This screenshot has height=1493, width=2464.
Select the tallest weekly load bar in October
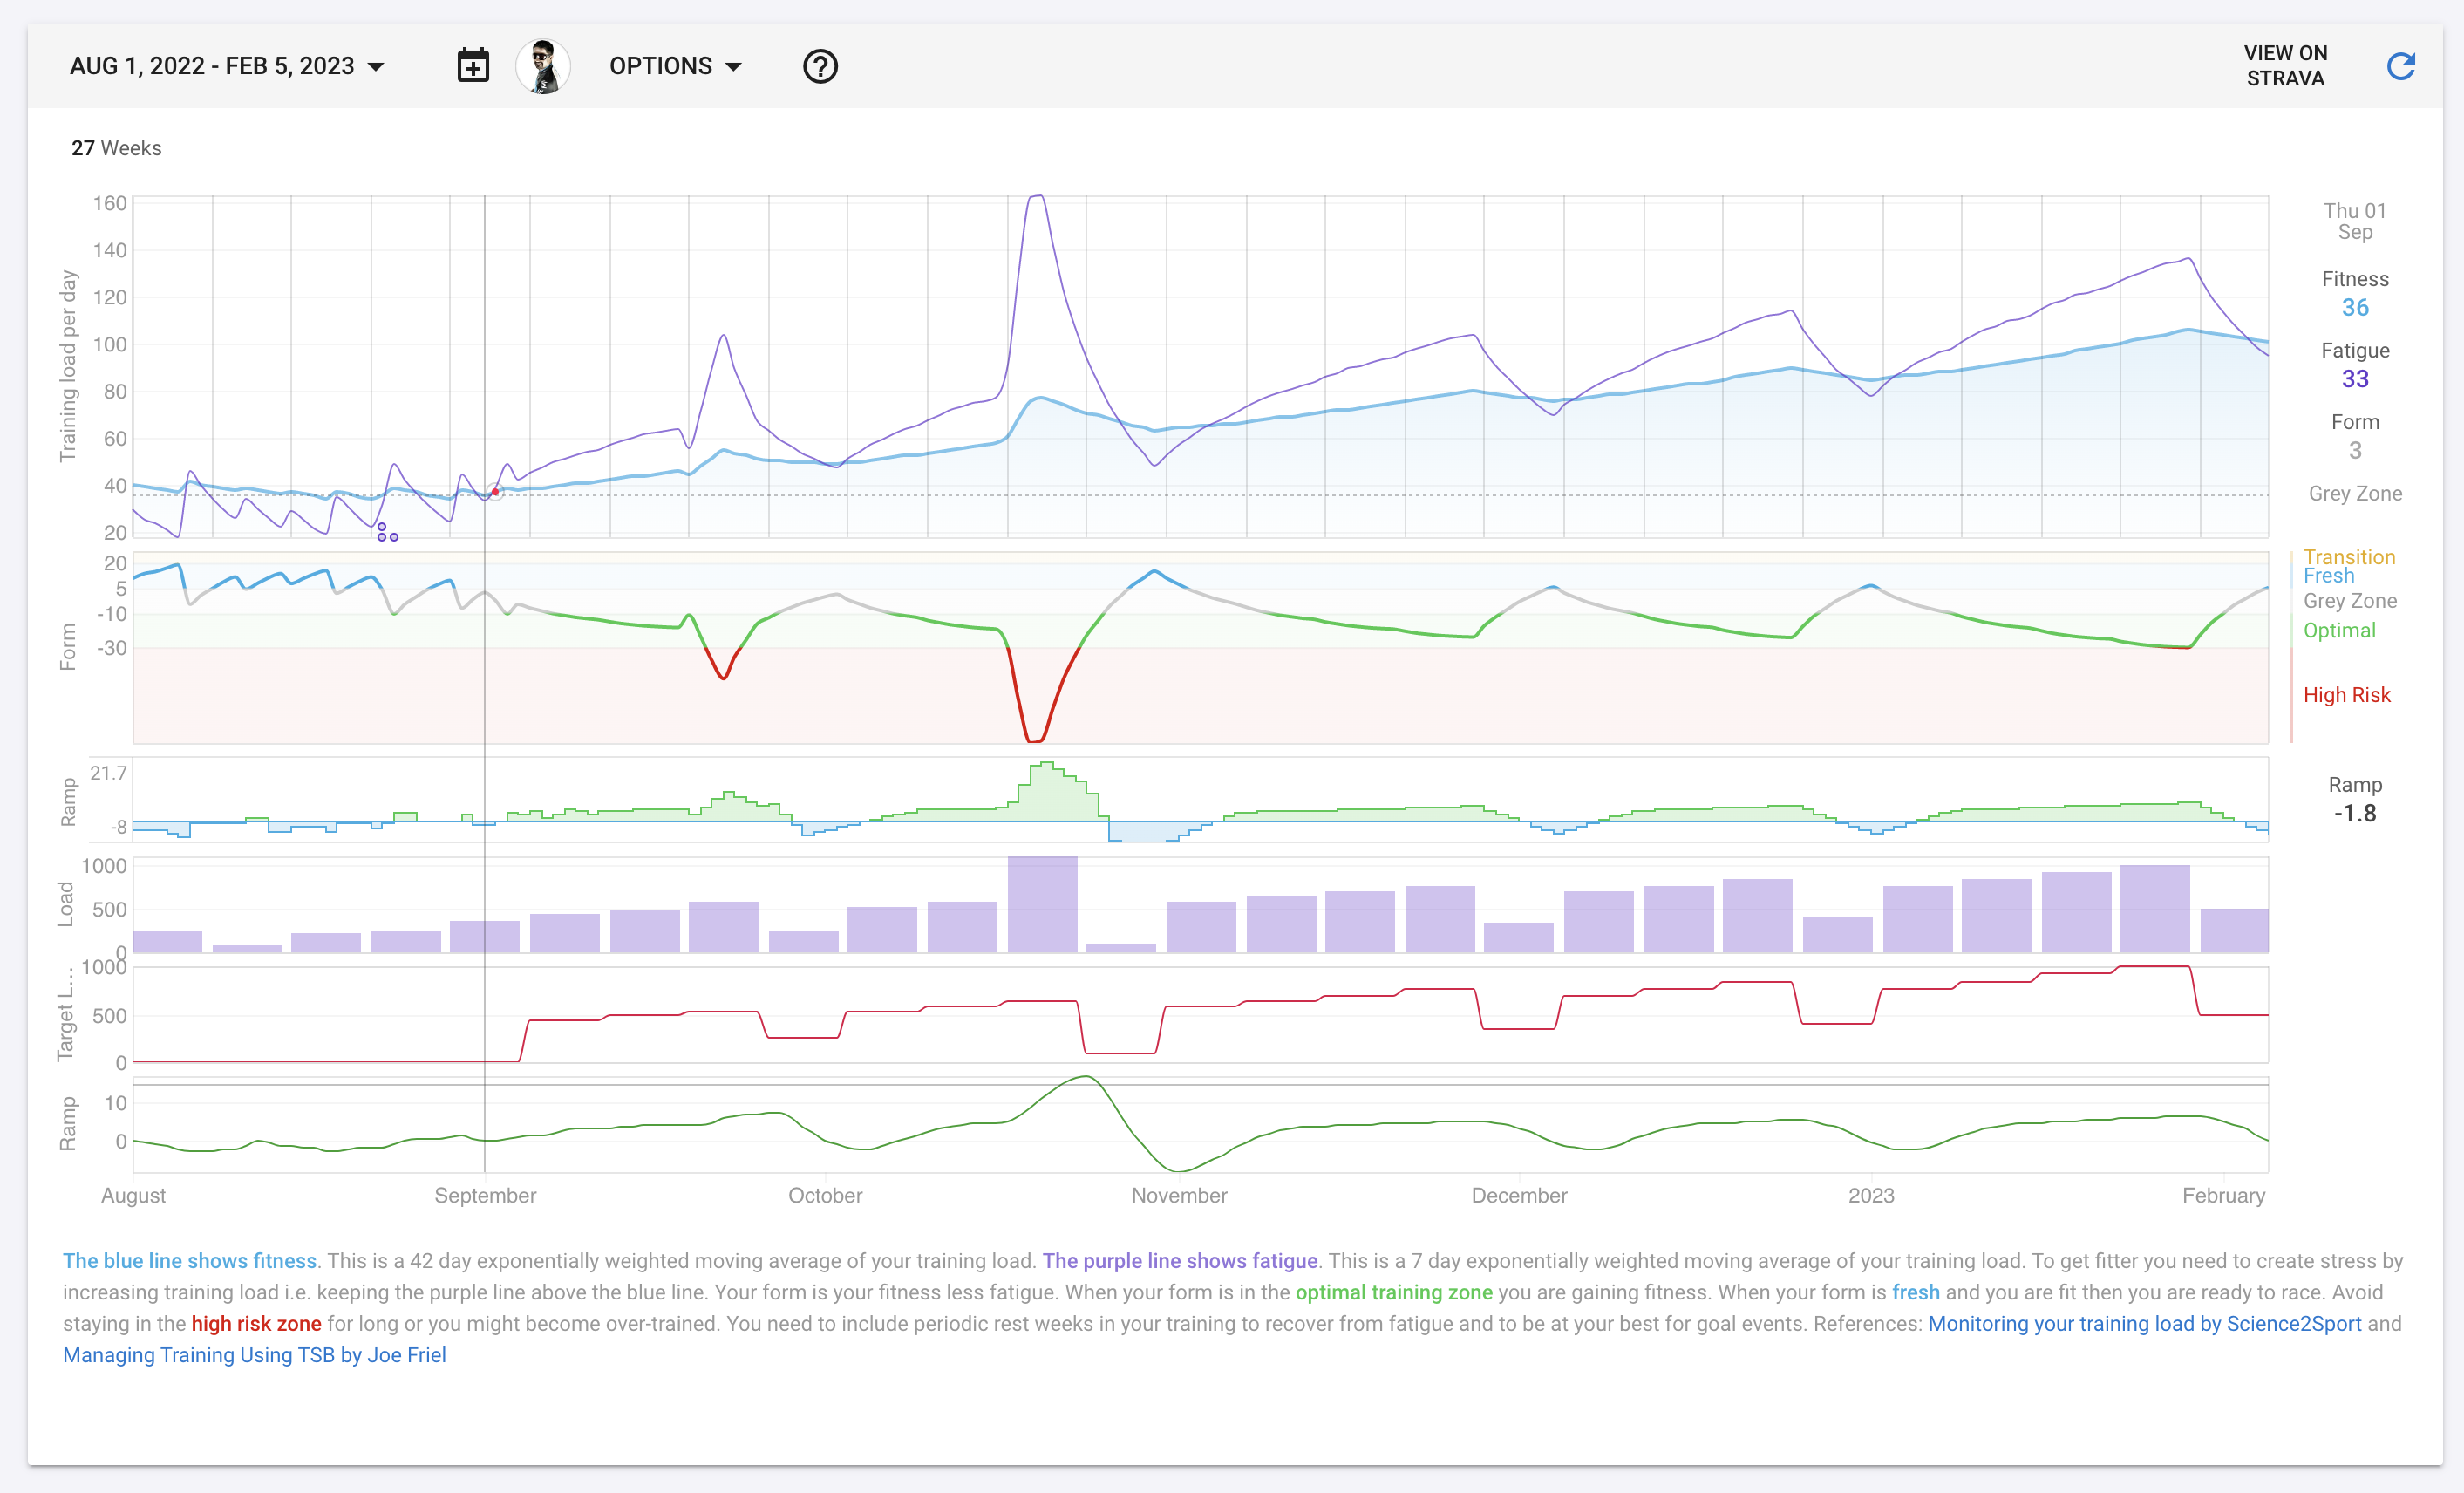[1042, 904]
